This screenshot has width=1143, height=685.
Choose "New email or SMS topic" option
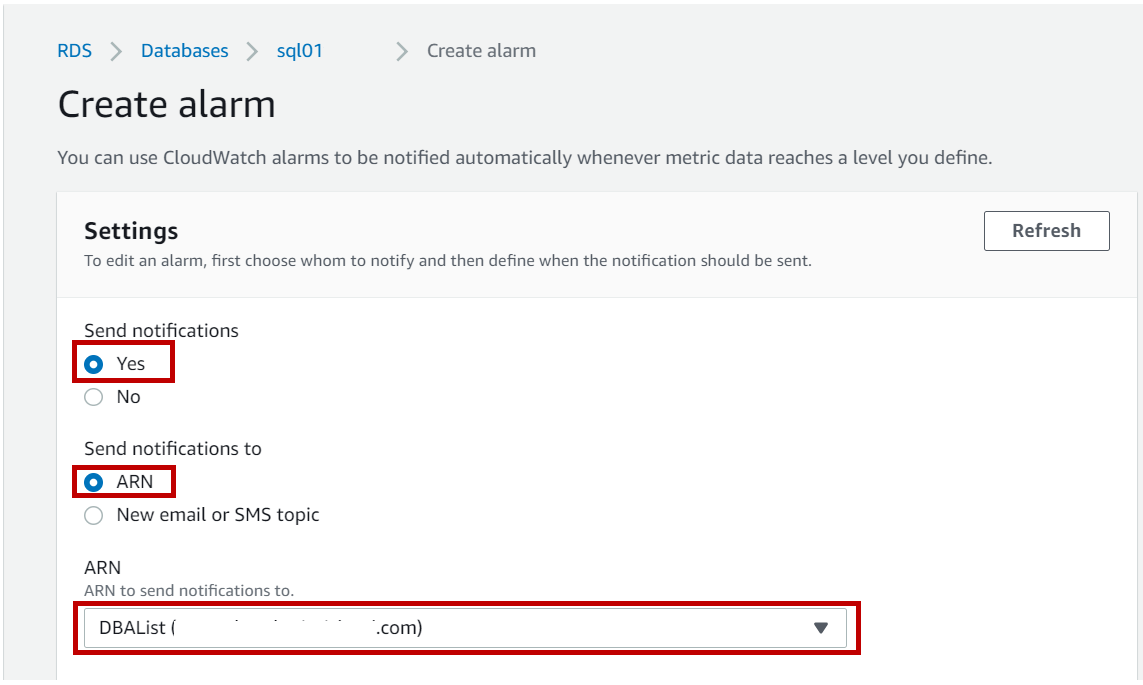[x=94, y=515]
